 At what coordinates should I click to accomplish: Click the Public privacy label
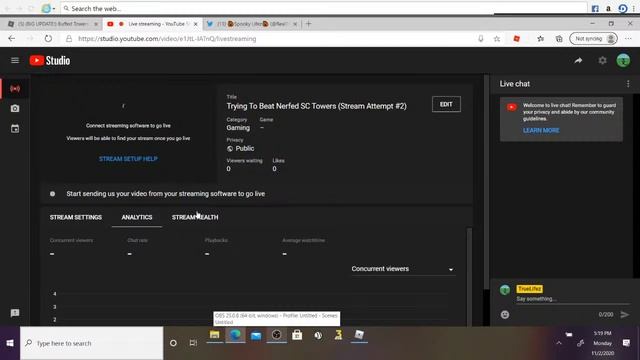[x=244, y=149]
